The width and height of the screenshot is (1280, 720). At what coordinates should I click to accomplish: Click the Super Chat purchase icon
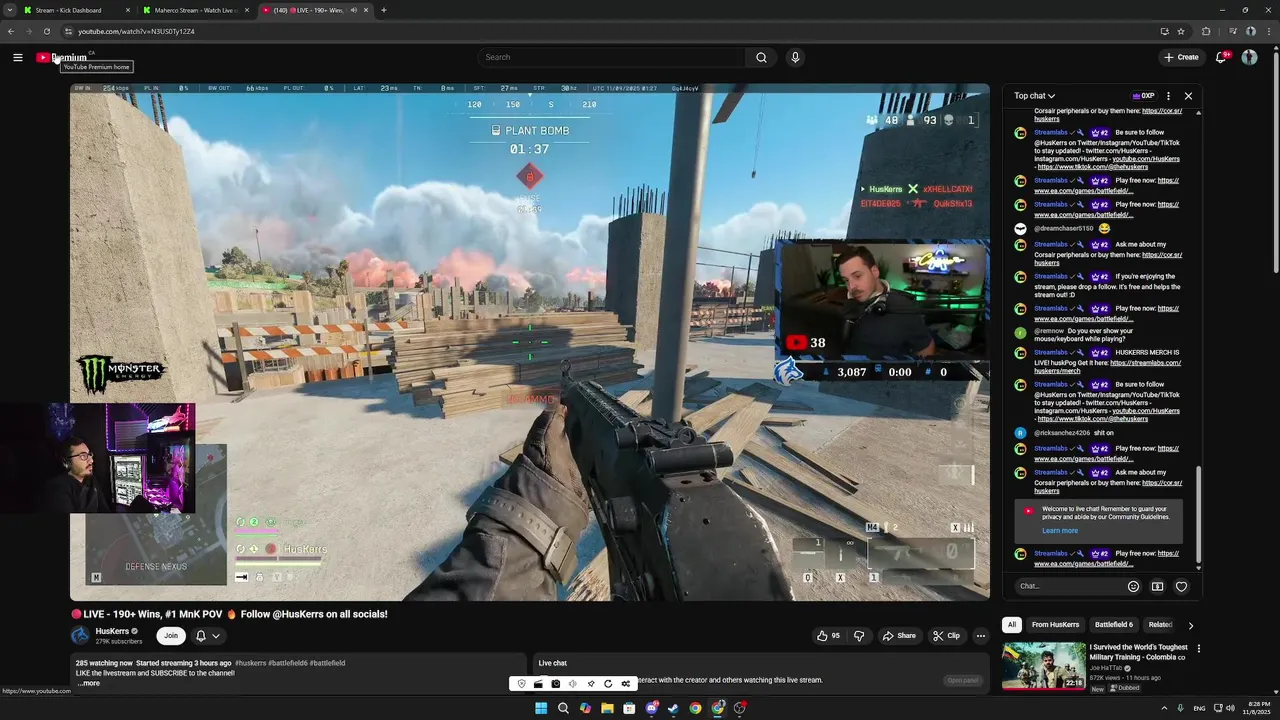[1157, 587]
